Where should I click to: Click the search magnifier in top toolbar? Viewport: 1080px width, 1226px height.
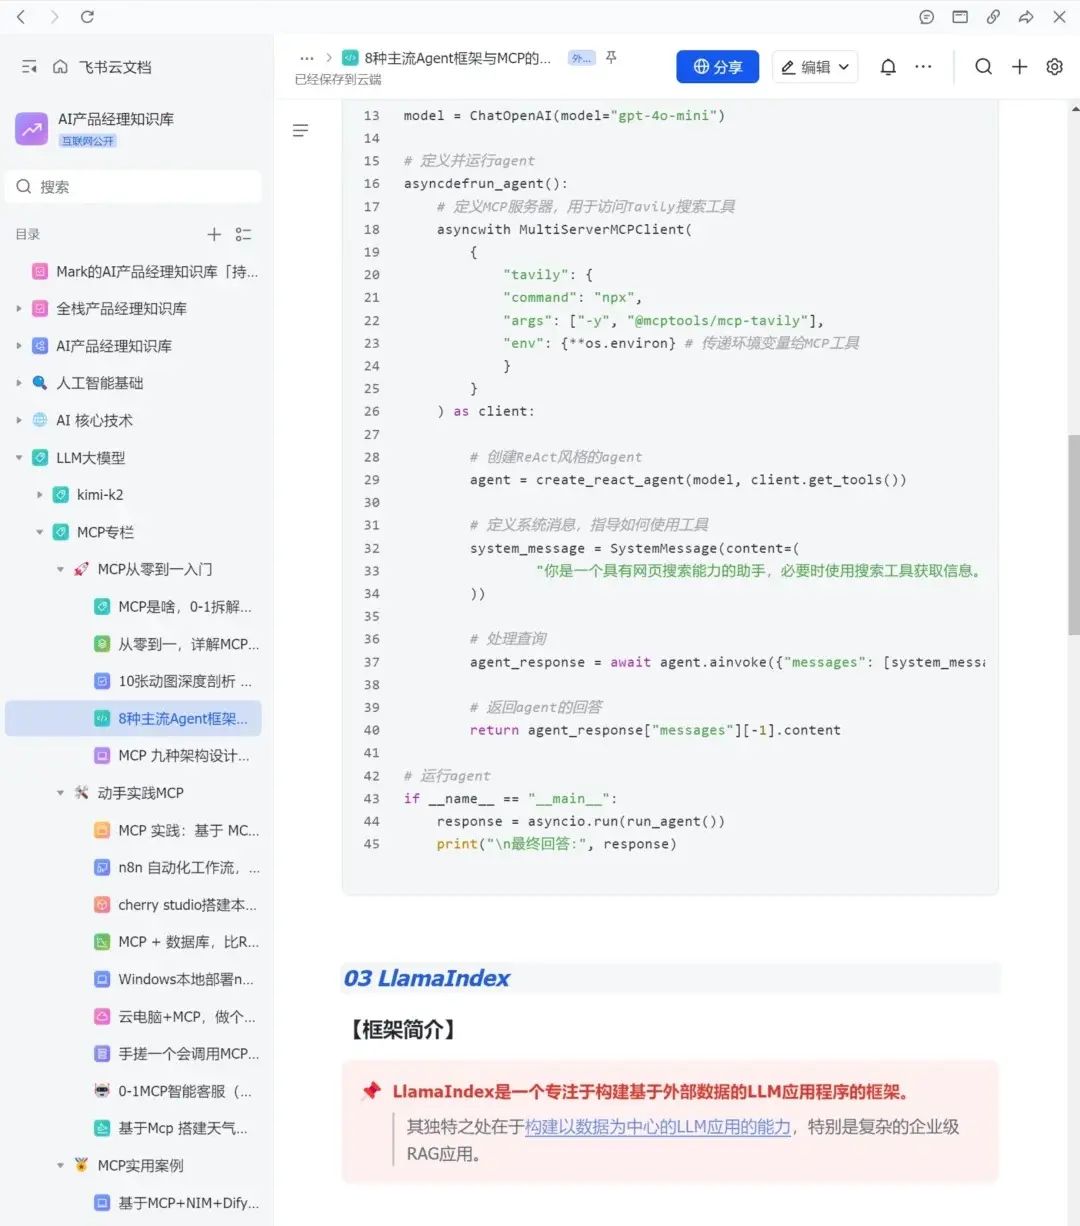coord(984,67)
